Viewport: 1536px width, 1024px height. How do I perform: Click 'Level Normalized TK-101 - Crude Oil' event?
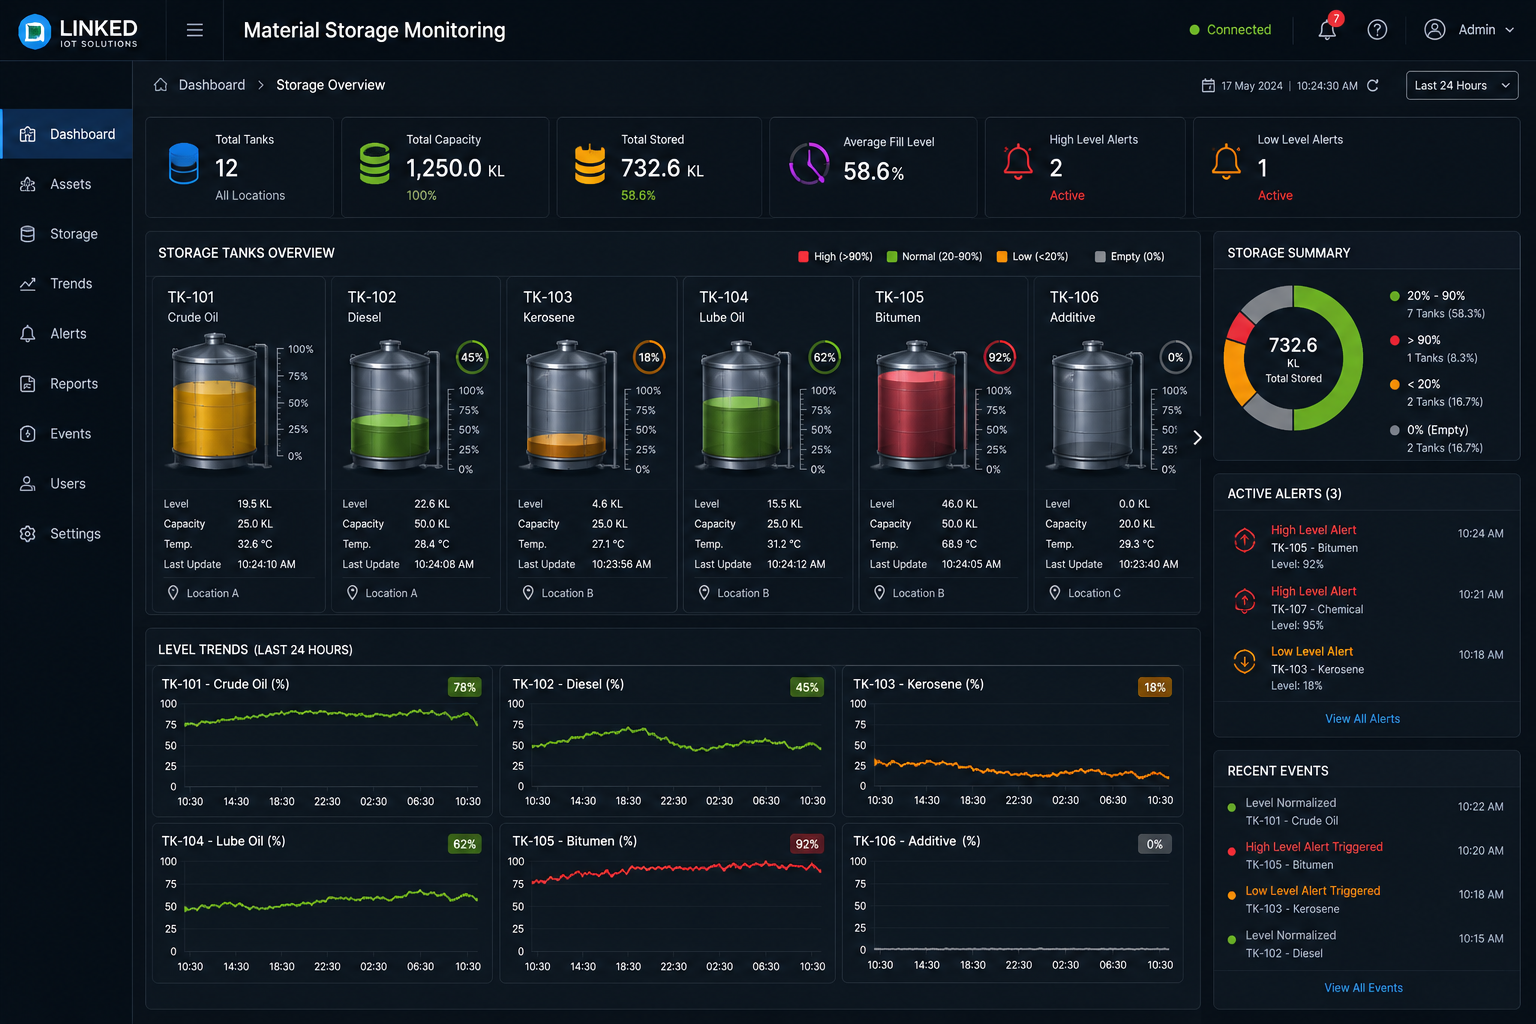tap(1366, 812)
